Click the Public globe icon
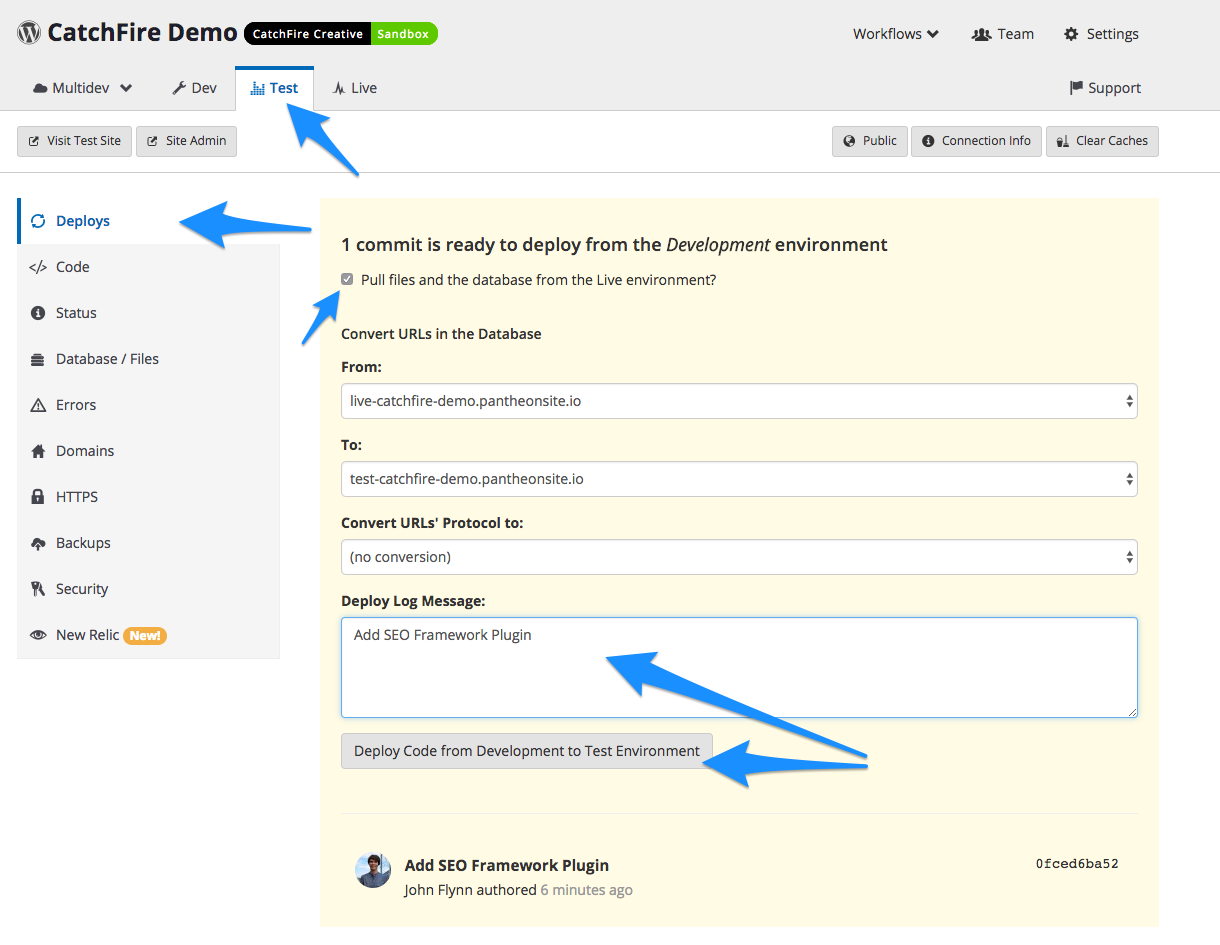 tap(849, 141)
